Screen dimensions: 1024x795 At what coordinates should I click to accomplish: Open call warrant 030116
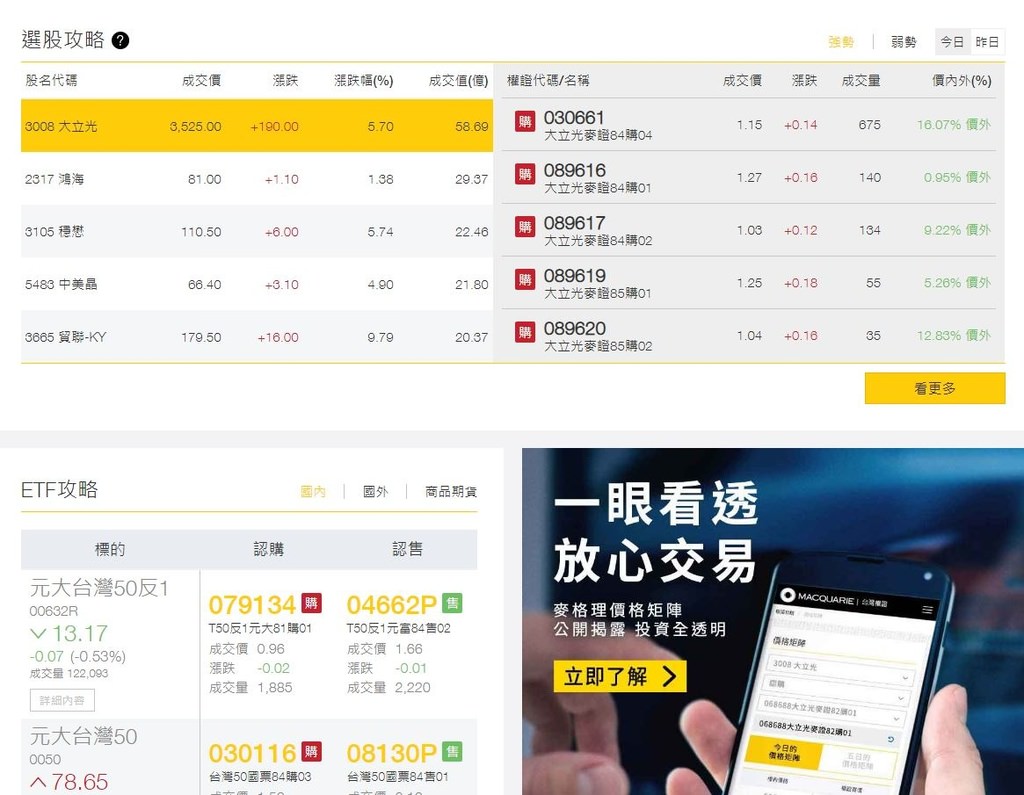pos(252,753)
